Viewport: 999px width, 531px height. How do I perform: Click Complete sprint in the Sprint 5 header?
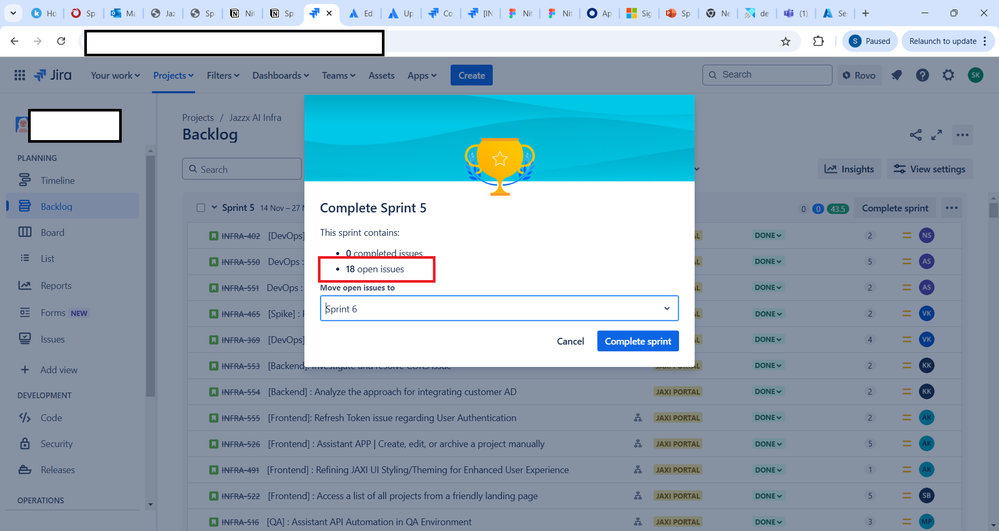tap(895, 208)
